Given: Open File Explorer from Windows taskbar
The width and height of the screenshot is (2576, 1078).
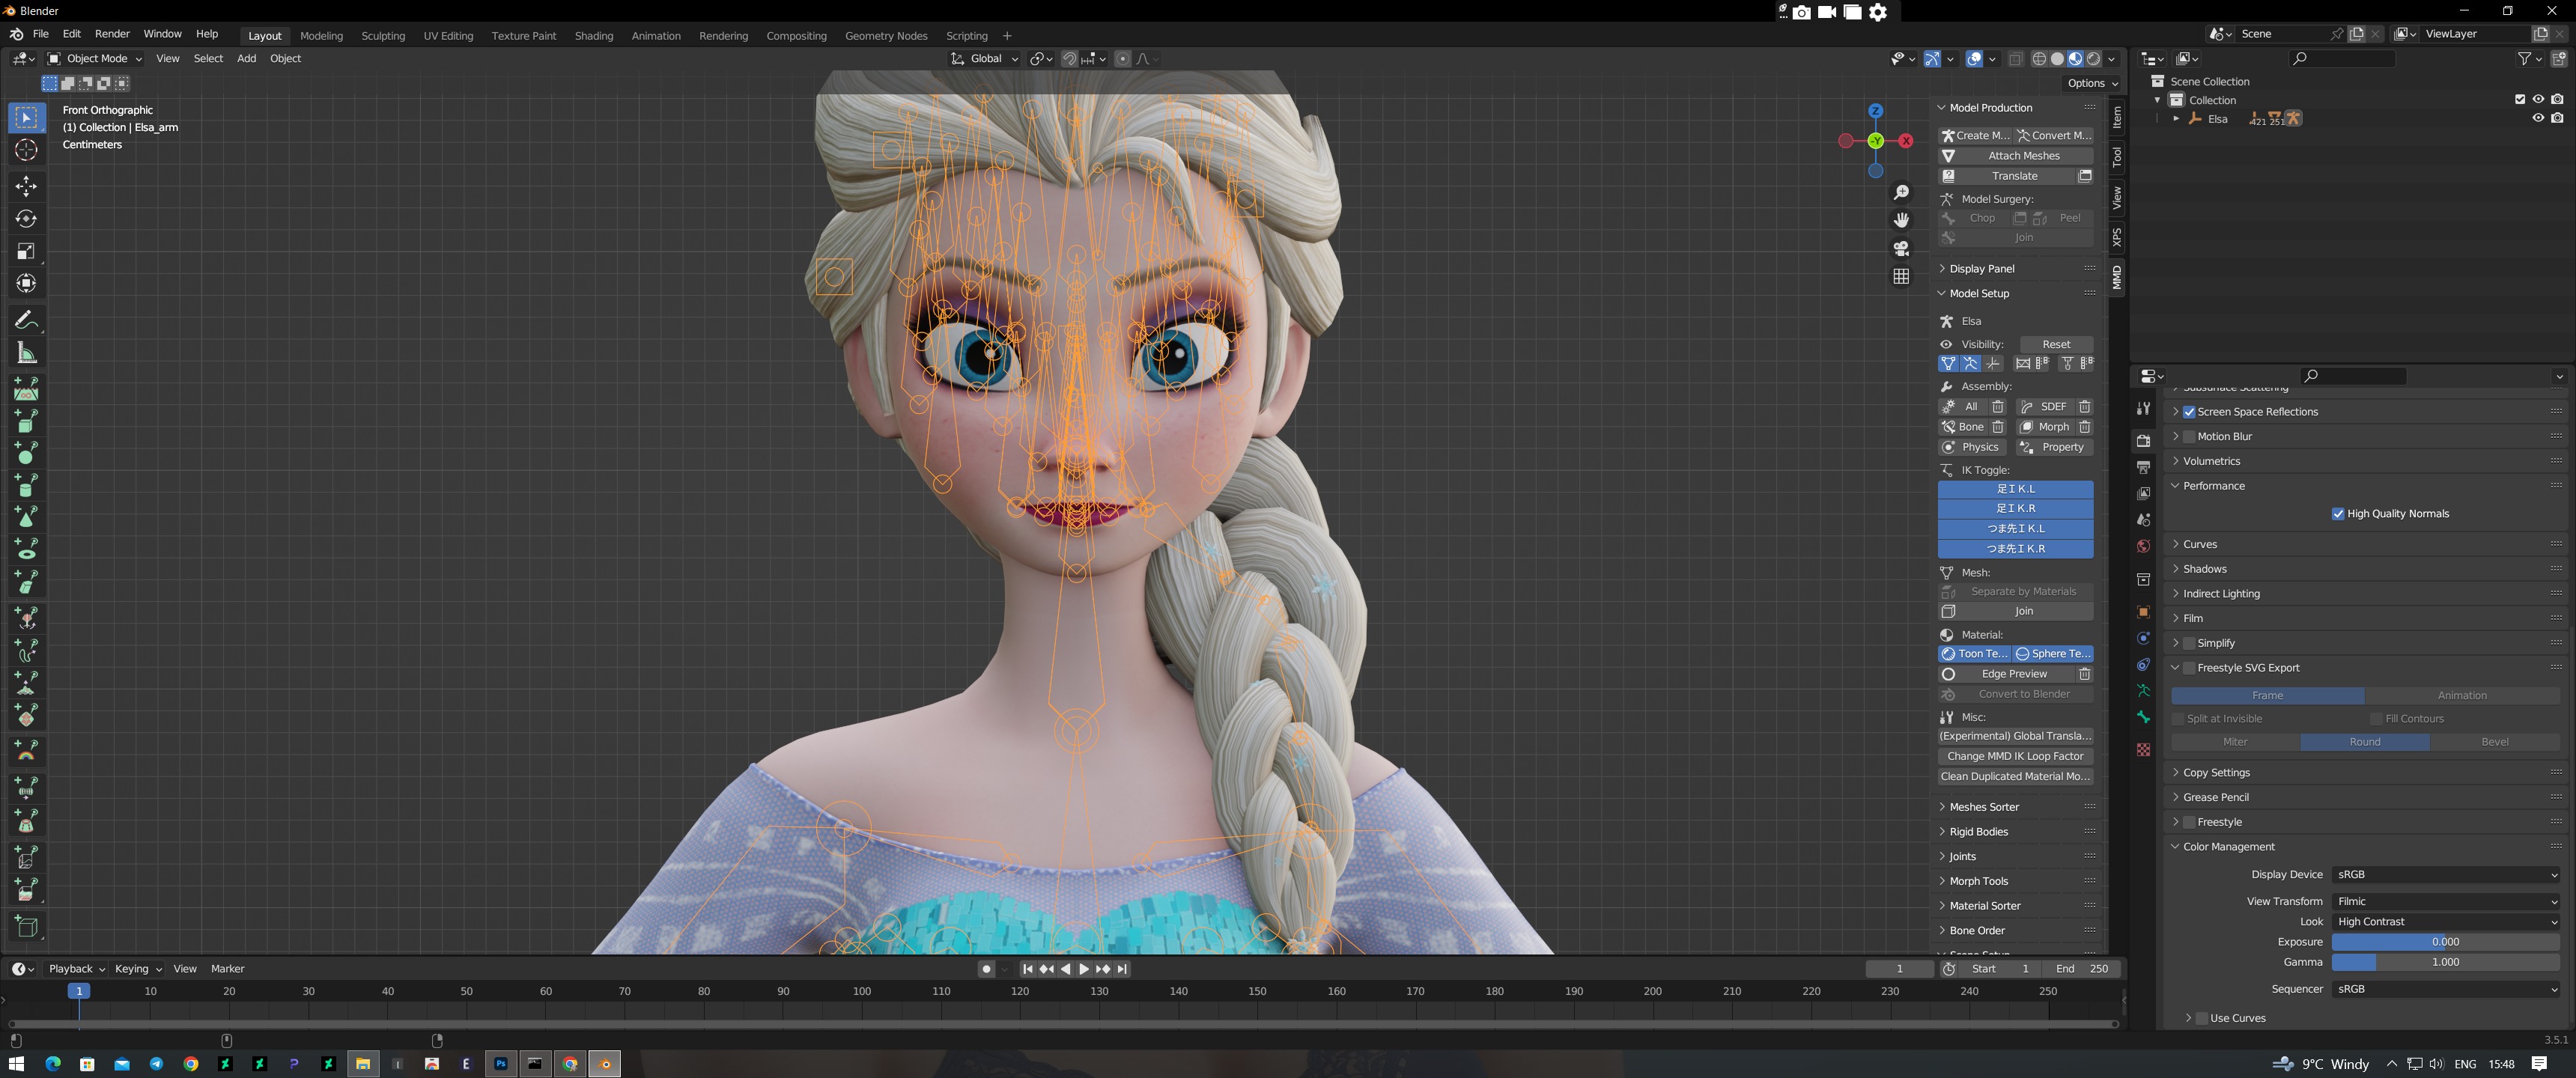Looking at the screenshot, I should pos(363,1064).
